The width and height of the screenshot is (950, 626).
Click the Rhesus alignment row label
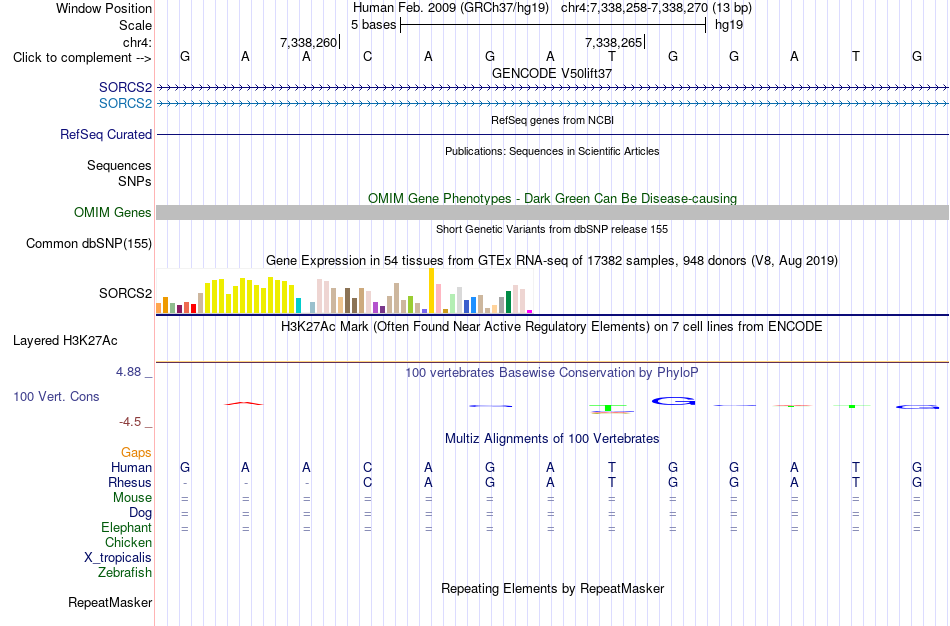[130, 483]
